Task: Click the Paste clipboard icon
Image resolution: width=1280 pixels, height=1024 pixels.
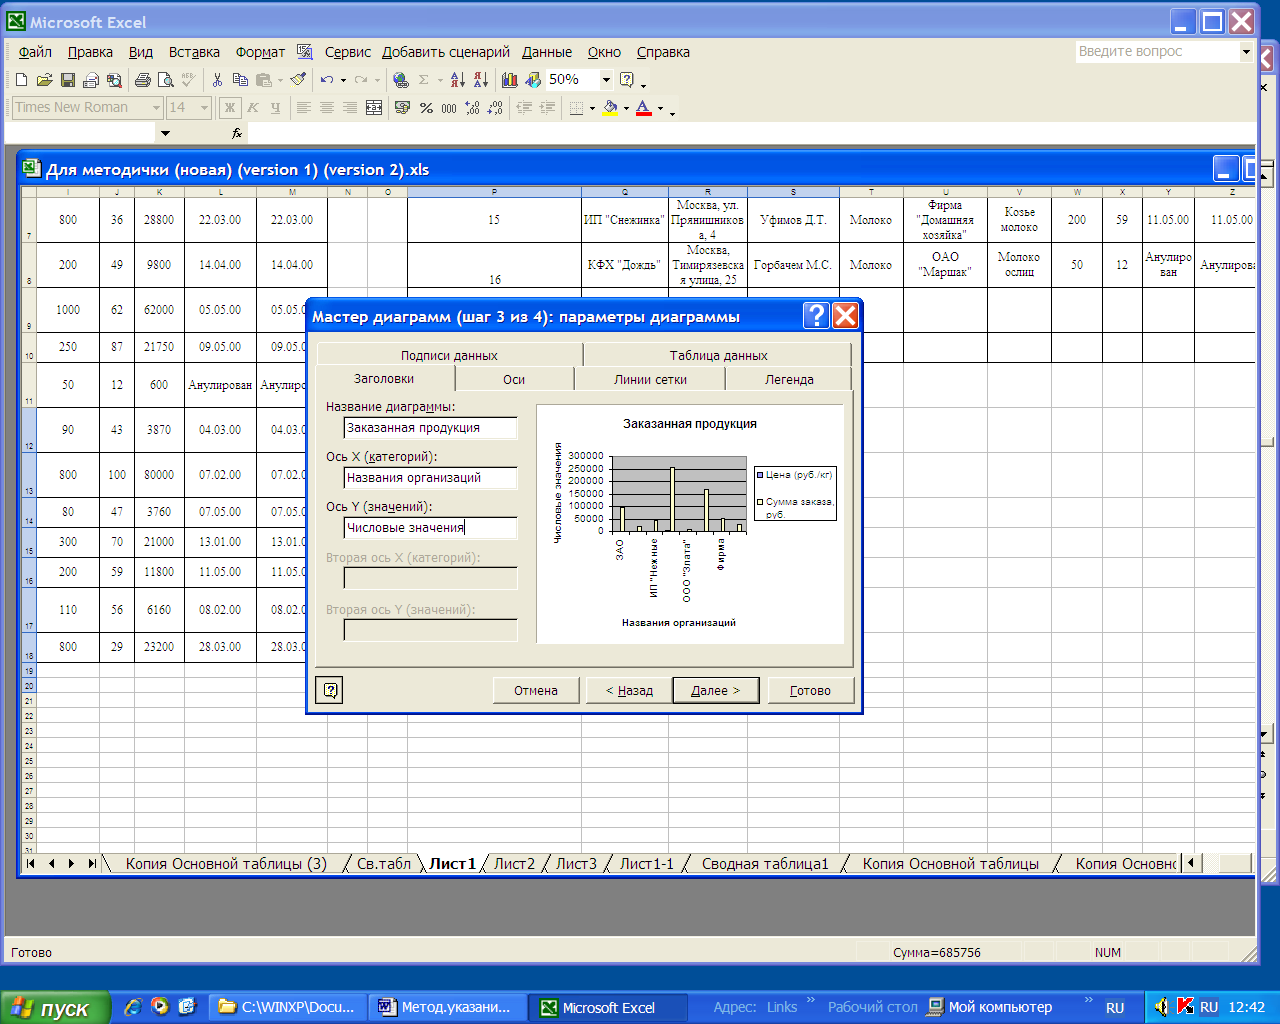Action: pyautogui.click(x=264, y=80)
